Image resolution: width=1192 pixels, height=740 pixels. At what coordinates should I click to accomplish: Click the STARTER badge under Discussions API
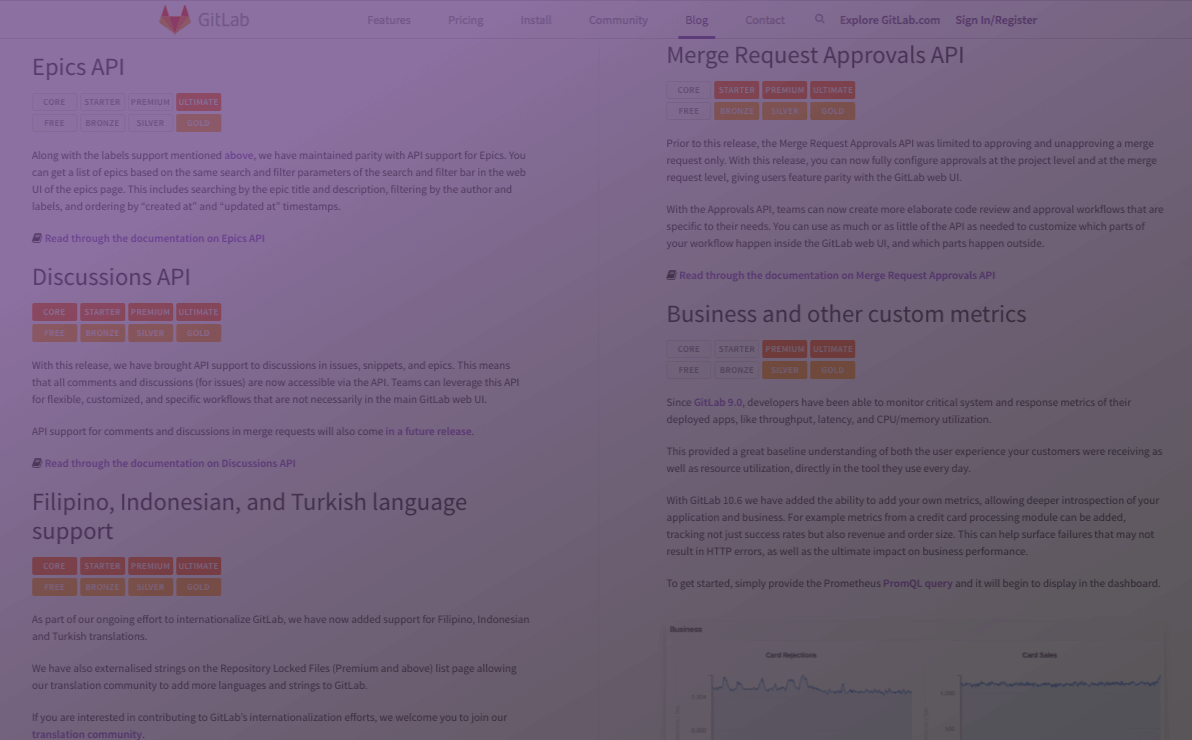[x=102, y=312]
